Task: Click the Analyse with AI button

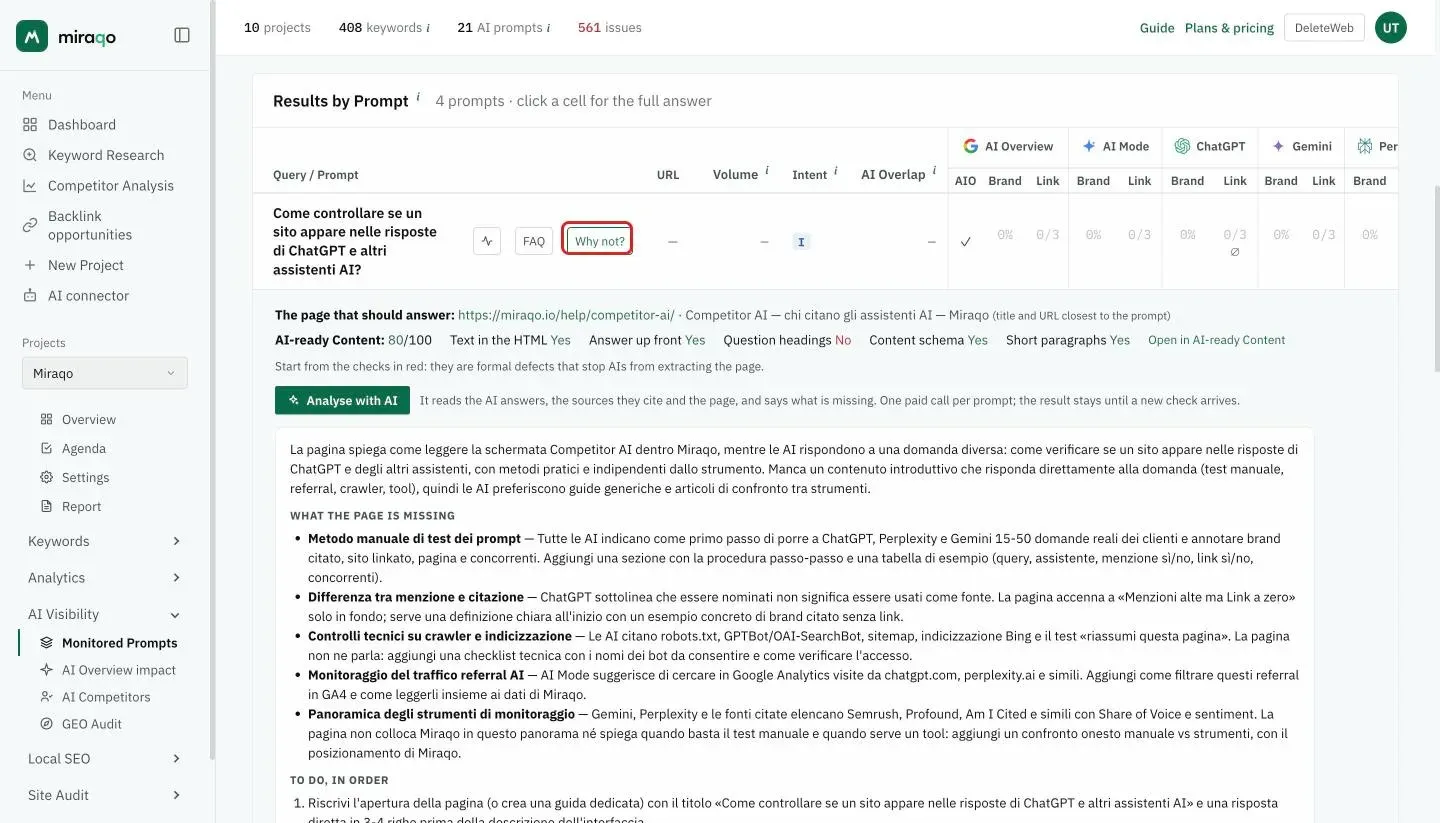Action: pyautogui.click(x=342, y=400)
